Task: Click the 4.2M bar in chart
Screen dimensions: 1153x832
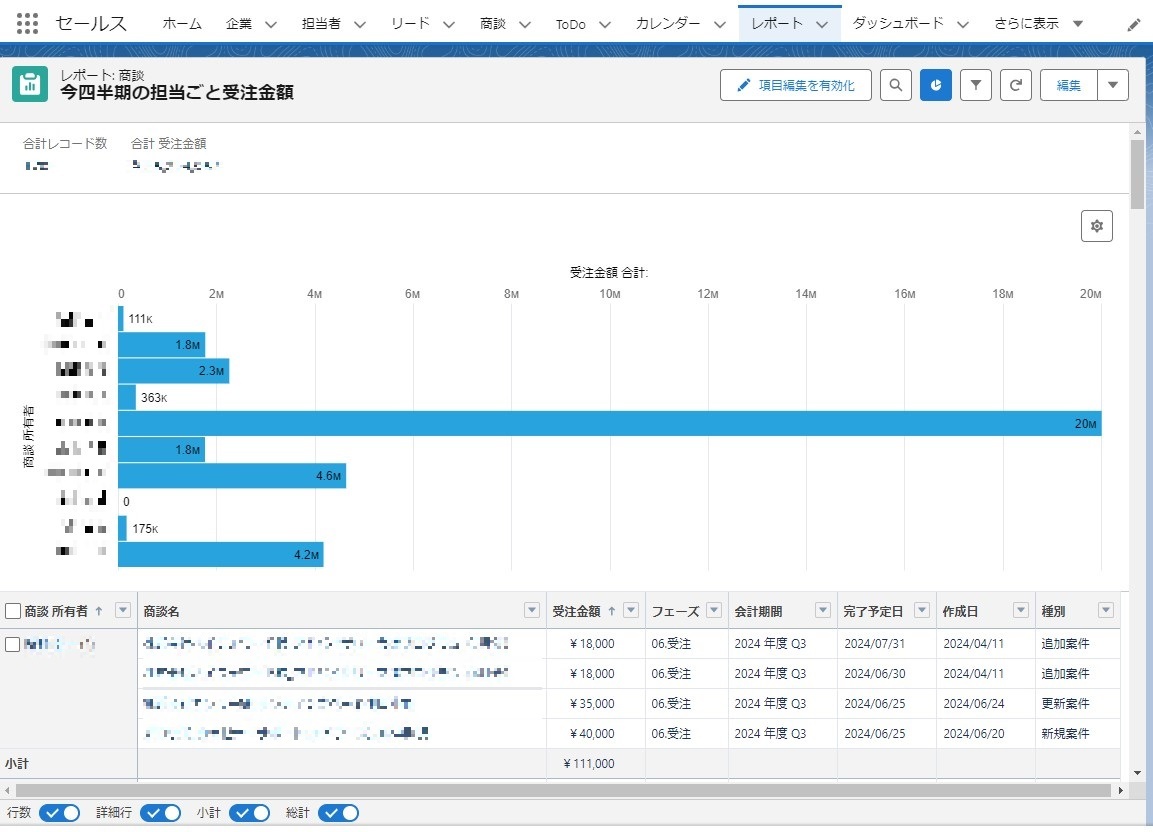Action: [221, 555]
